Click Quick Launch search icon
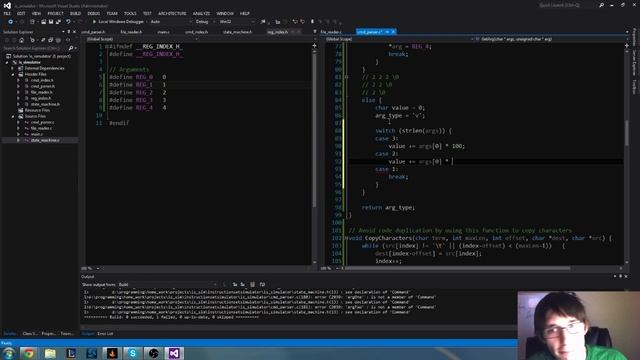 [601, 5]
